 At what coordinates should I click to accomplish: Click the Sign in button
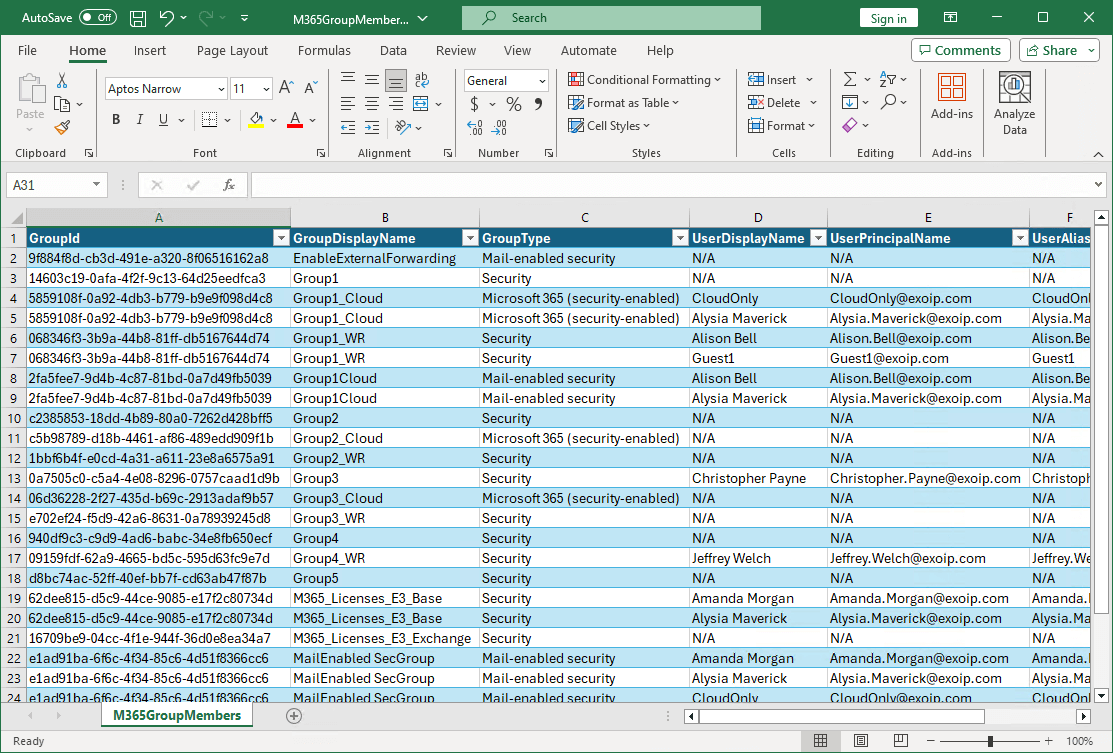(x=888, y=17)
